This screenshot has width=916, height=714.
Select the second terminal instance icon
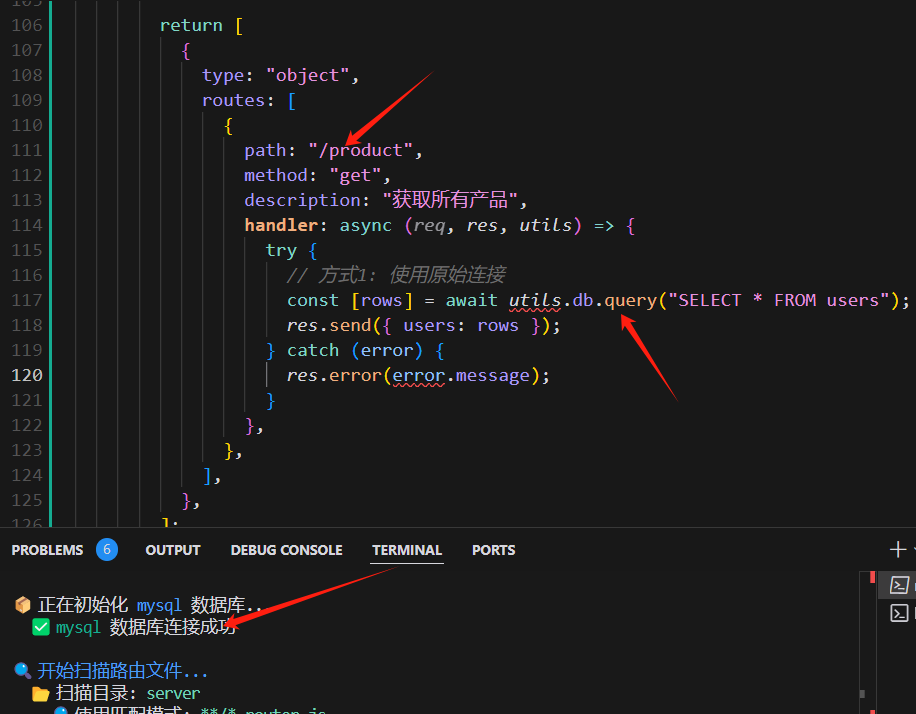[898, 613]
